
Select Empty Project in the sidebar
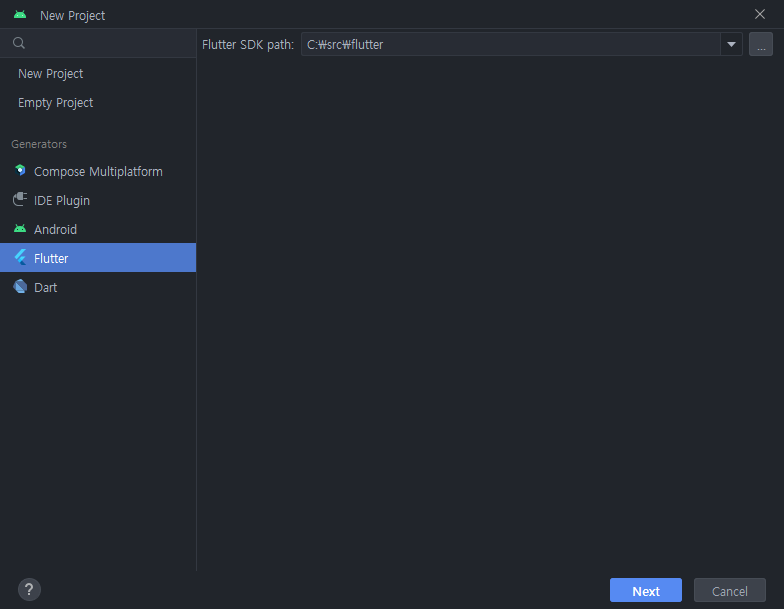(x=98, y=102)
